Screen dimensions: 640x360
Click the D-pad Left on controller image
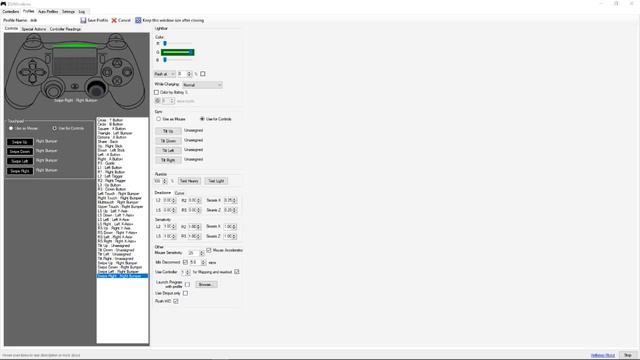pyautogui.click(x=25, y=72)
